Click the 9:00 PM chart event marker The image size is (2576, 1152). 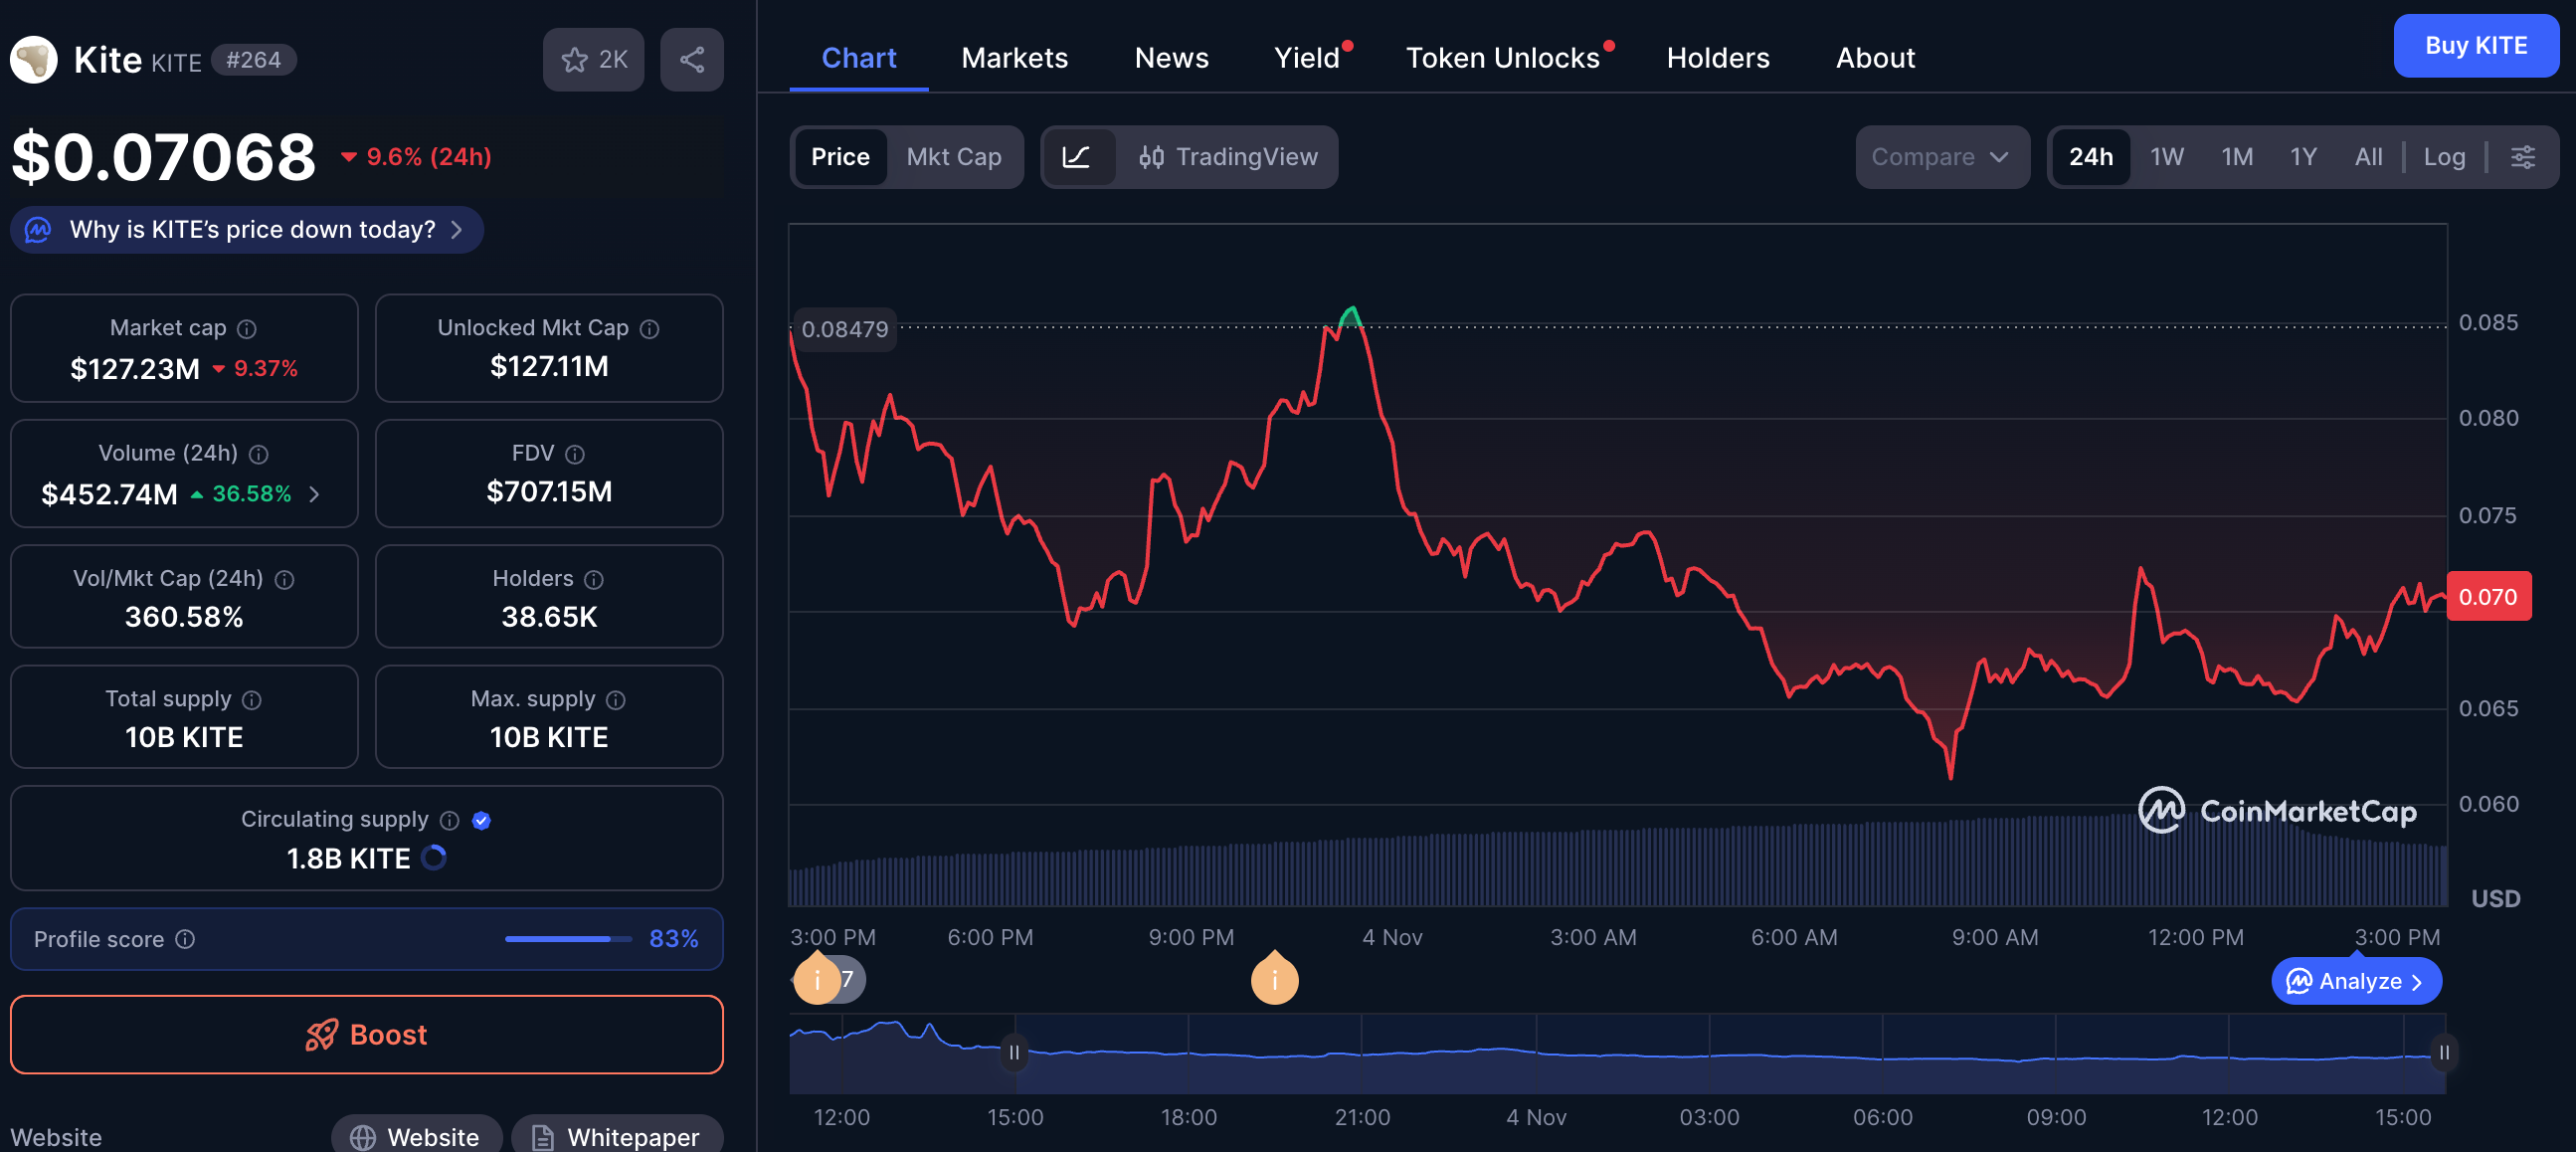(x=1274, y=979)
